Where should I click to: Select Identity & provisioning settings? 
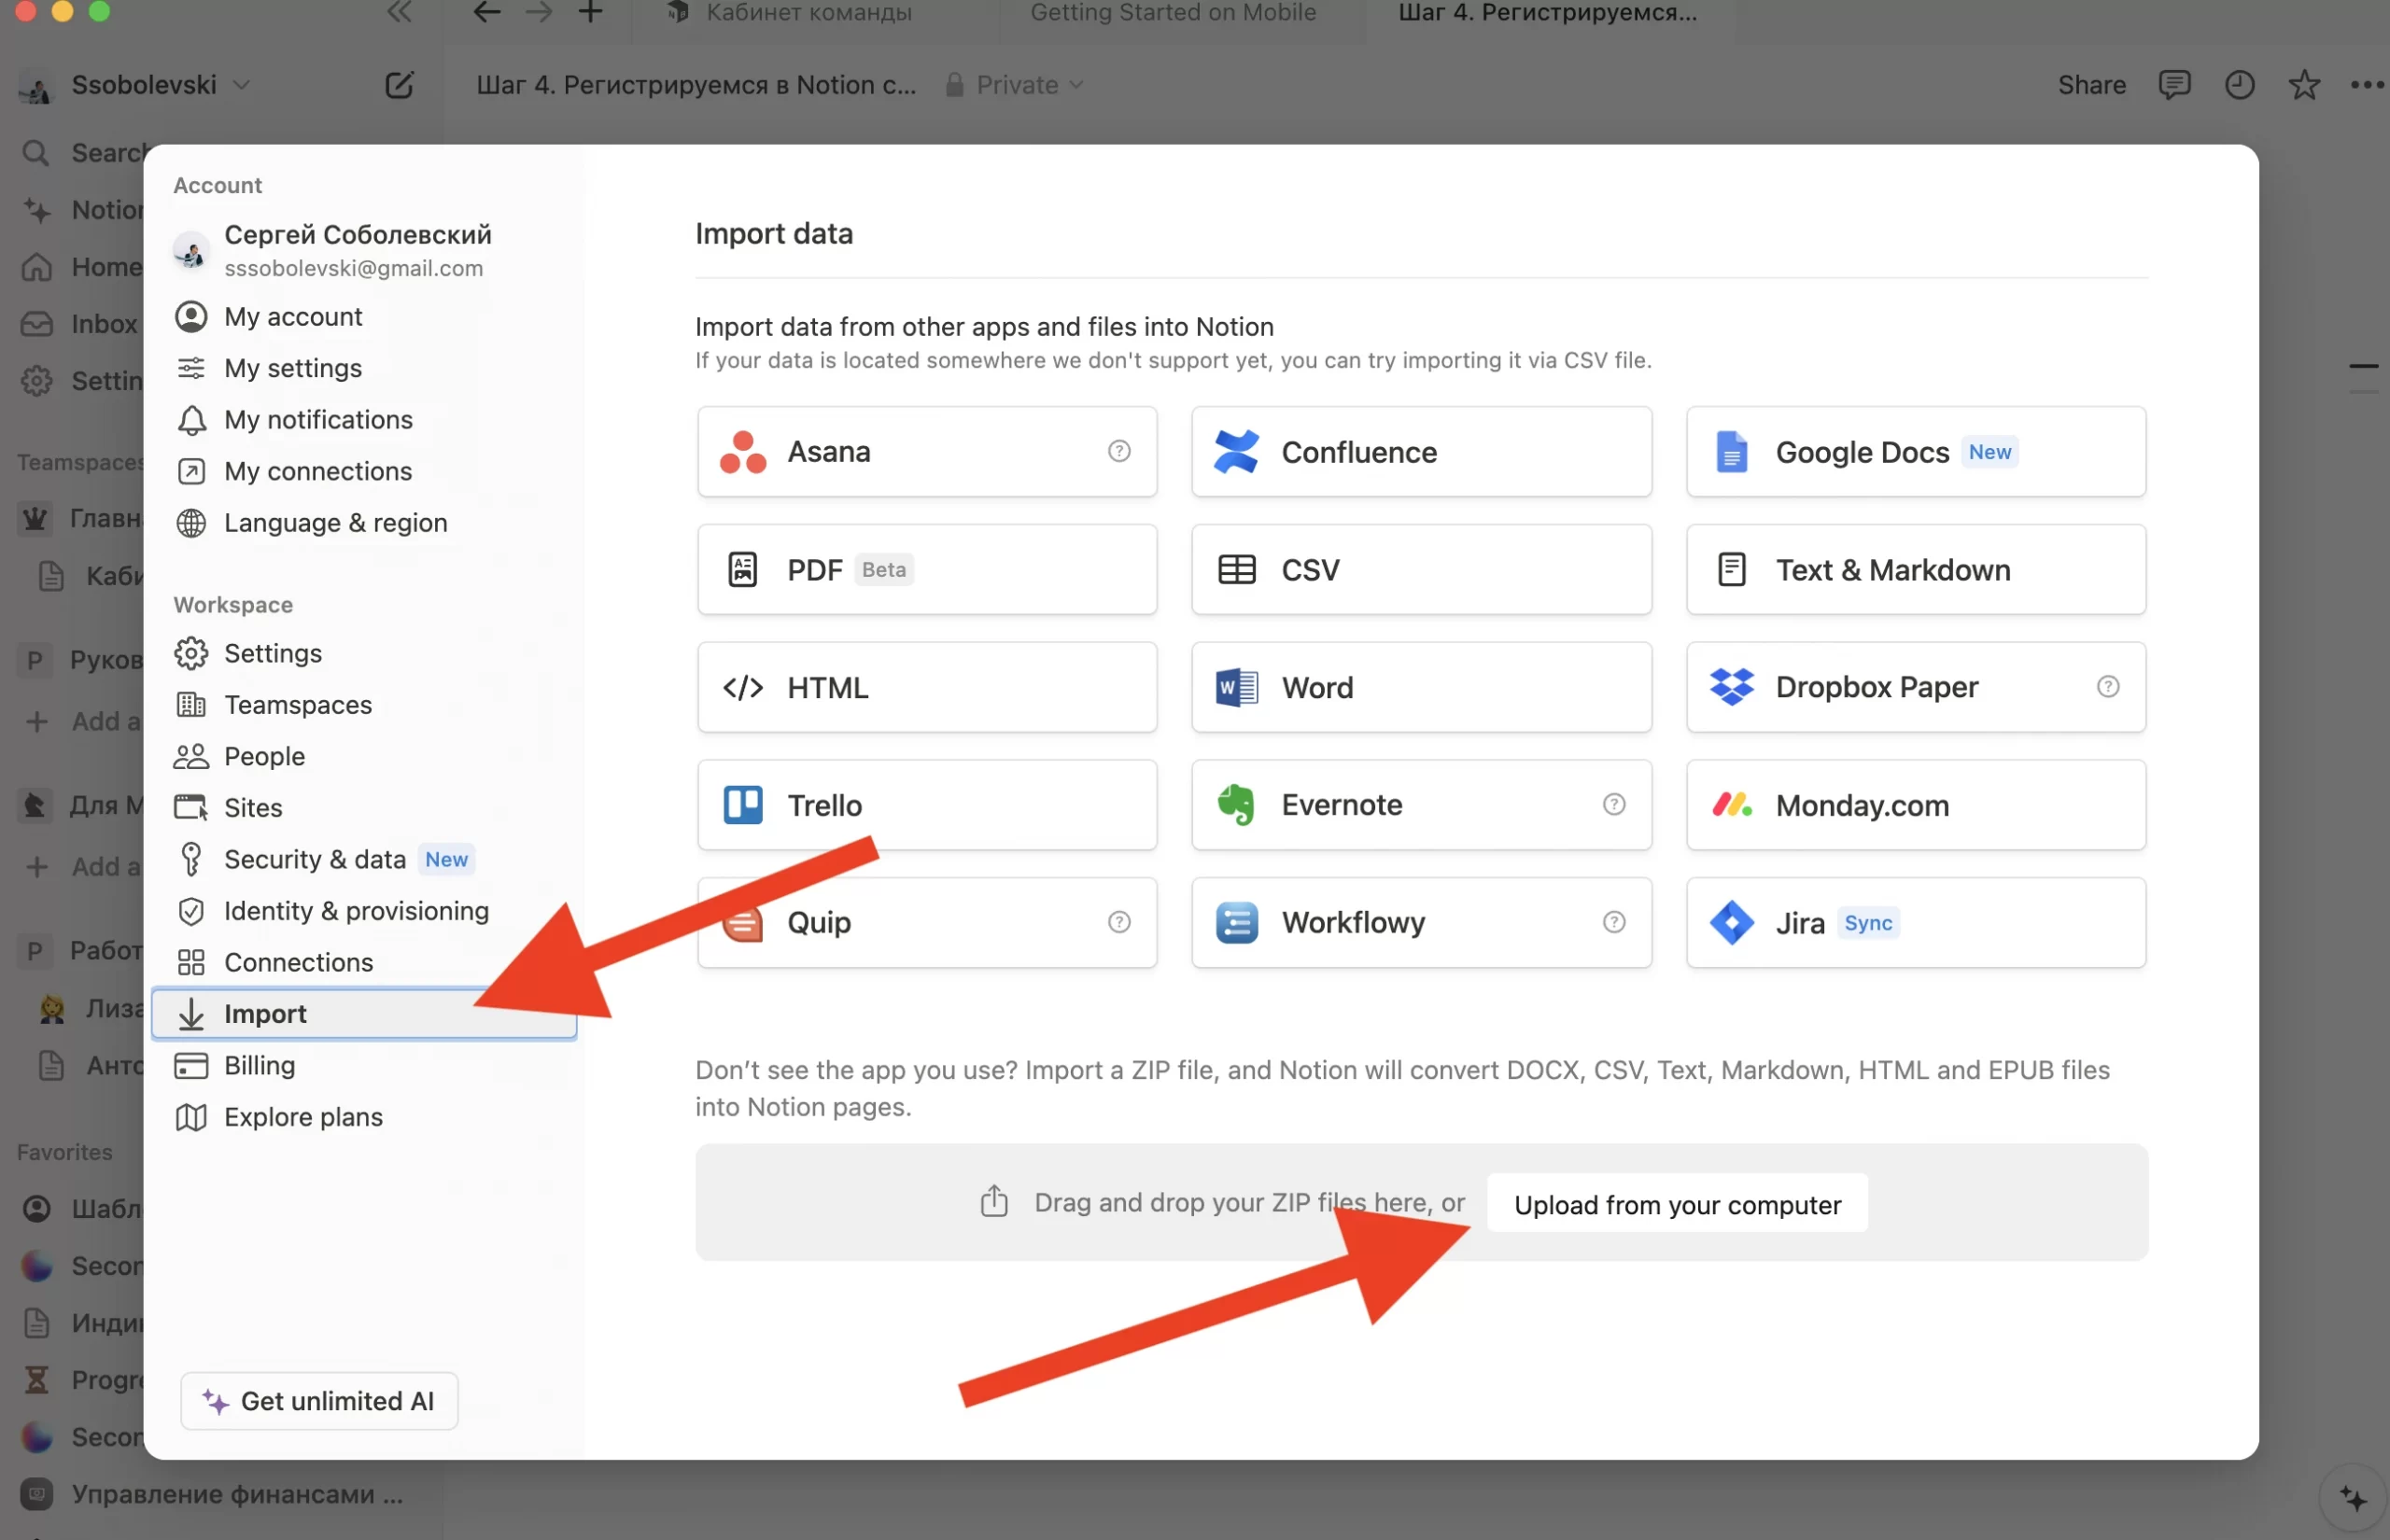click(x=358, y=909)
